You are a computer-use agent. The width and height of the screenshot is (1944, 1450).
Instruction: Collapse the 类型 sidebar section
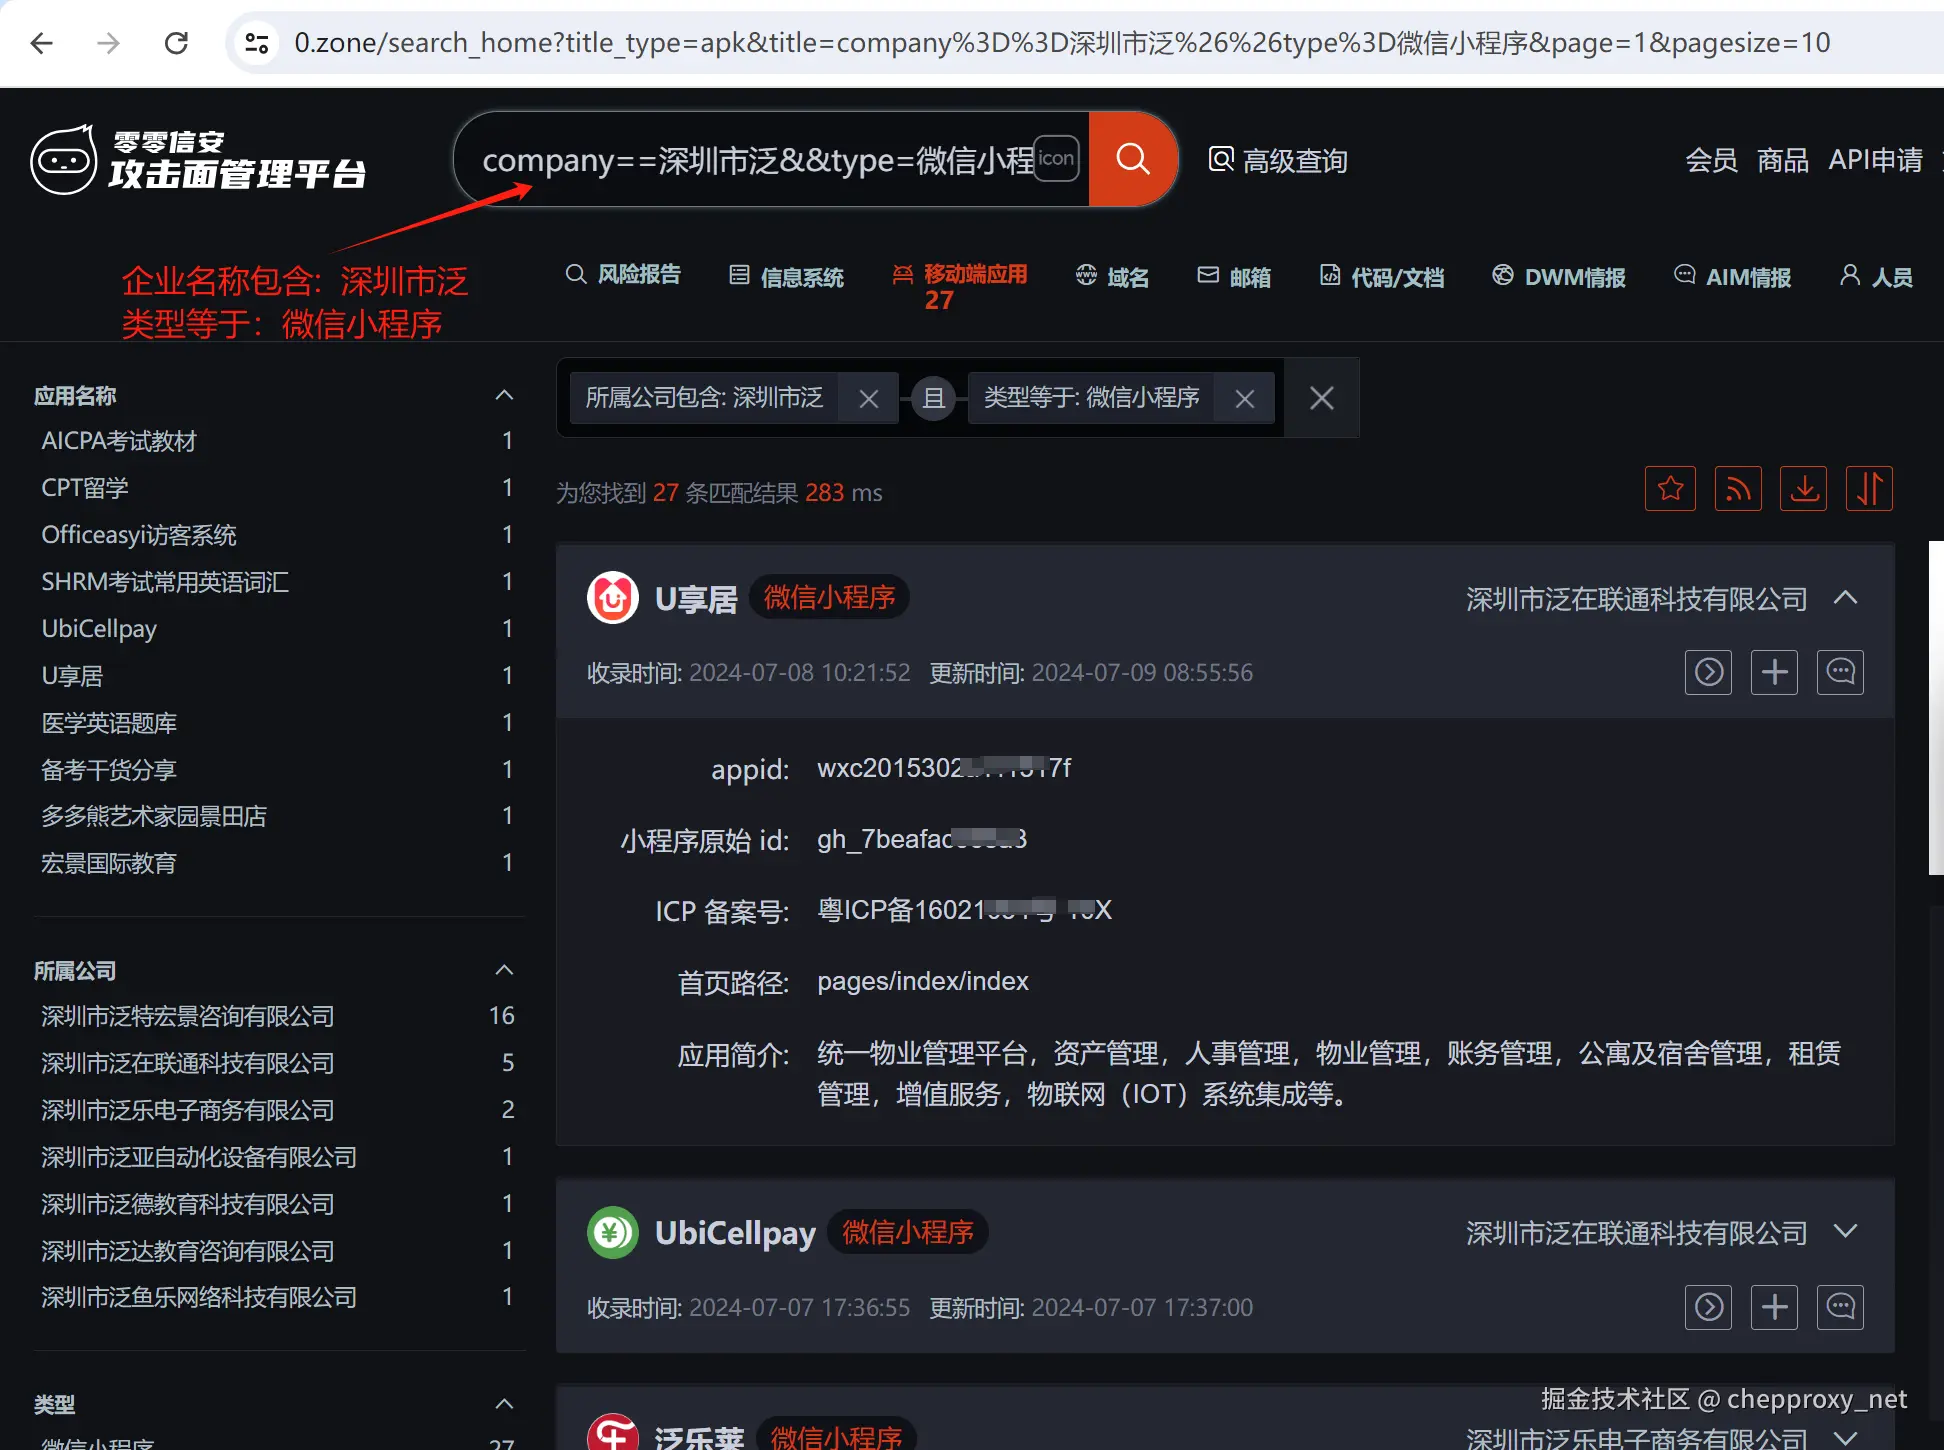coord(504,1404)
